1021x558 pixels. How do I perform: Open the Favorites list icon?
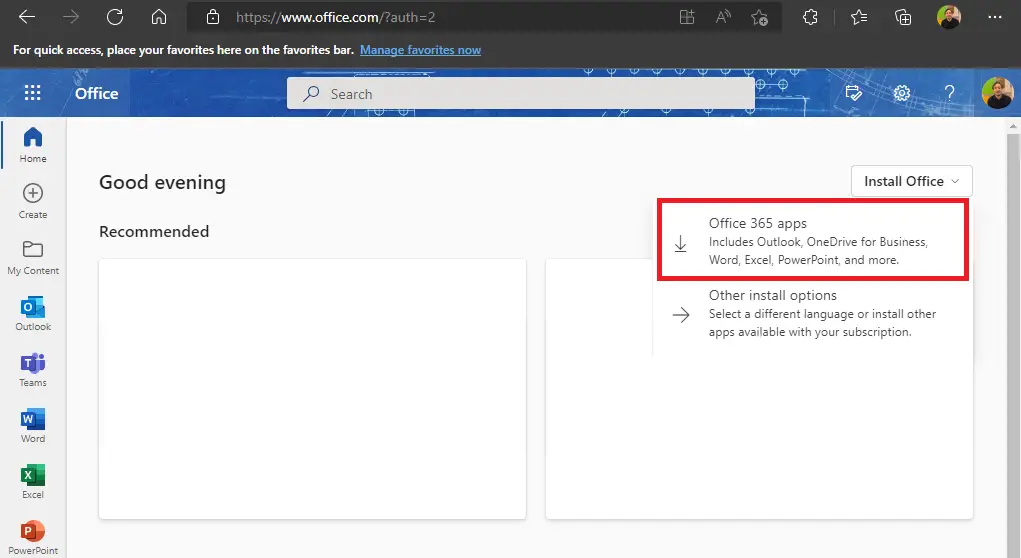coord(860,18)
